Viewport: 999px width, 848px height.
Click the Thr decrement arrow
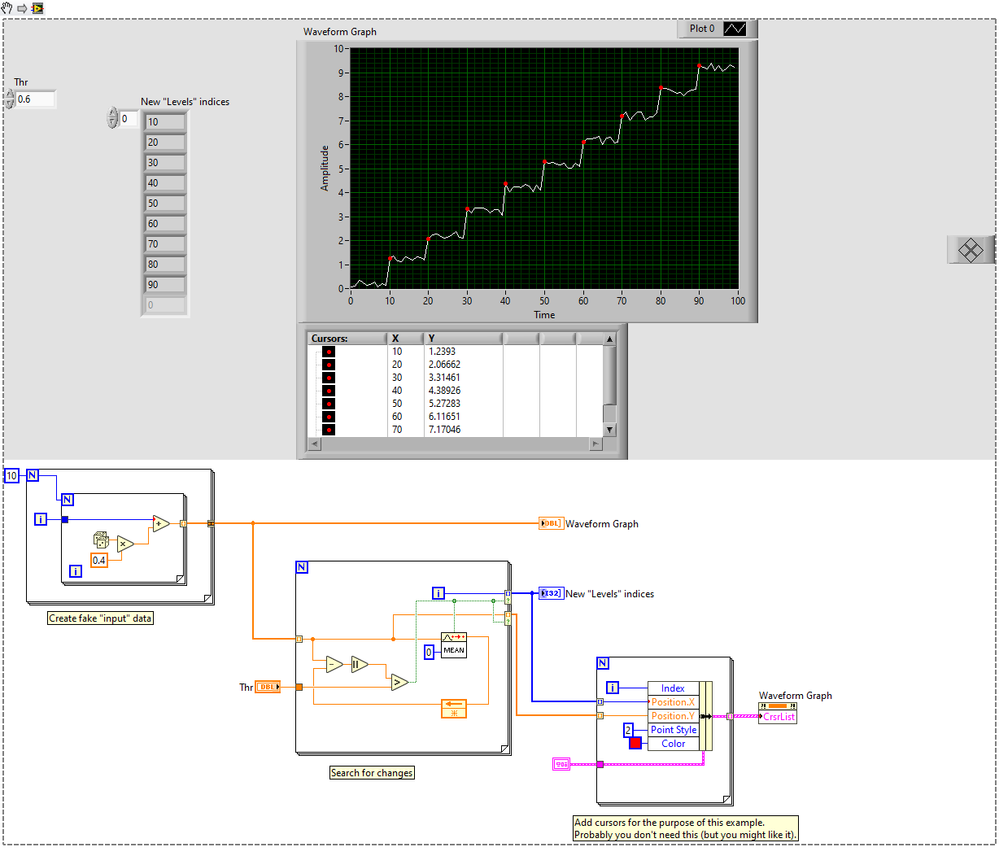point(9,104)
